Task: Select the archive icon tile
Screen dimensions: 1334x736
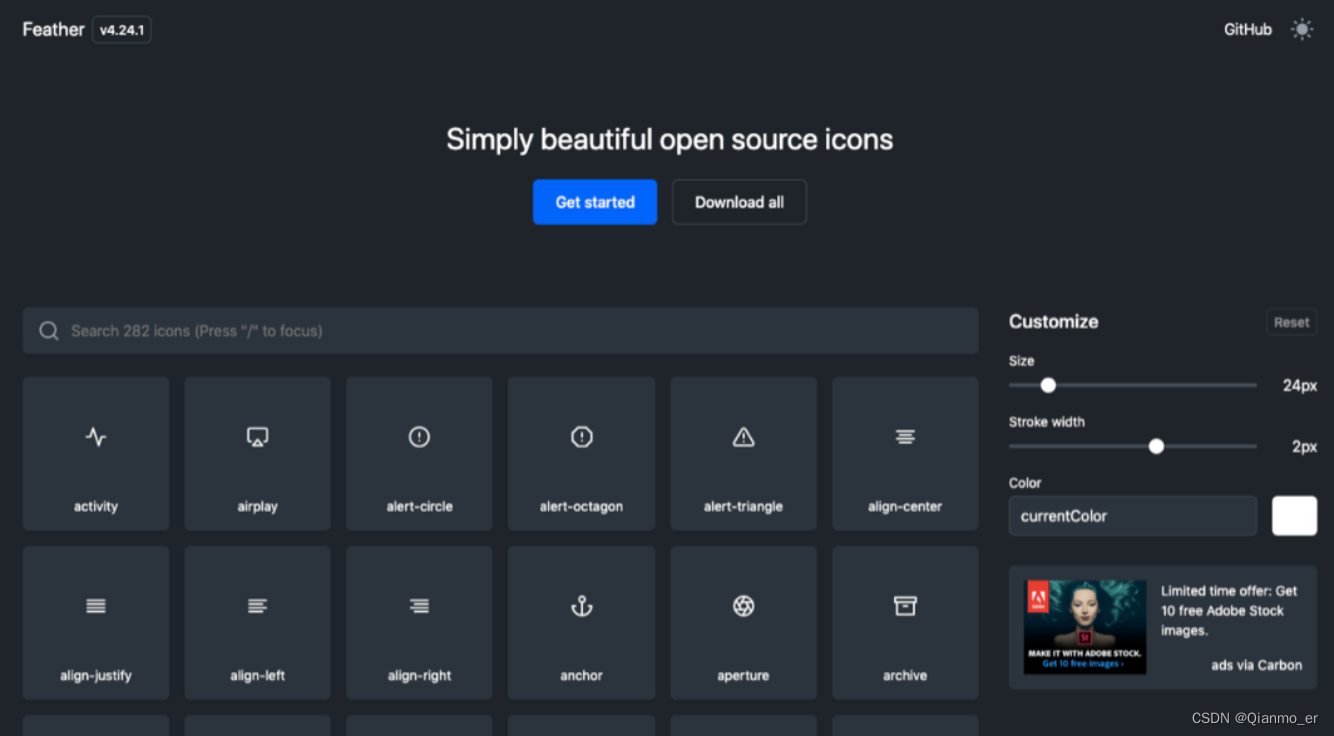Action: (x=905, y=623)
